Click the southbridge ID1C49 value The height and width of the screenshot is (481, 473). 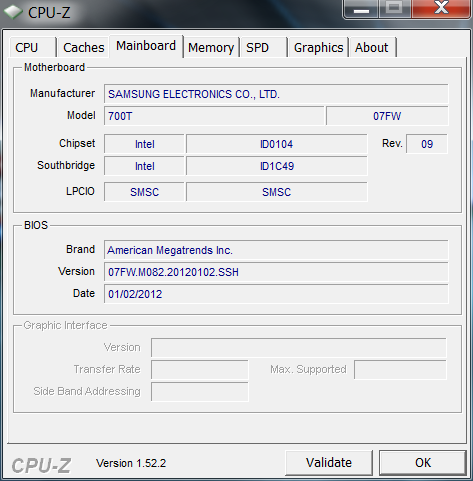[277, 166]
